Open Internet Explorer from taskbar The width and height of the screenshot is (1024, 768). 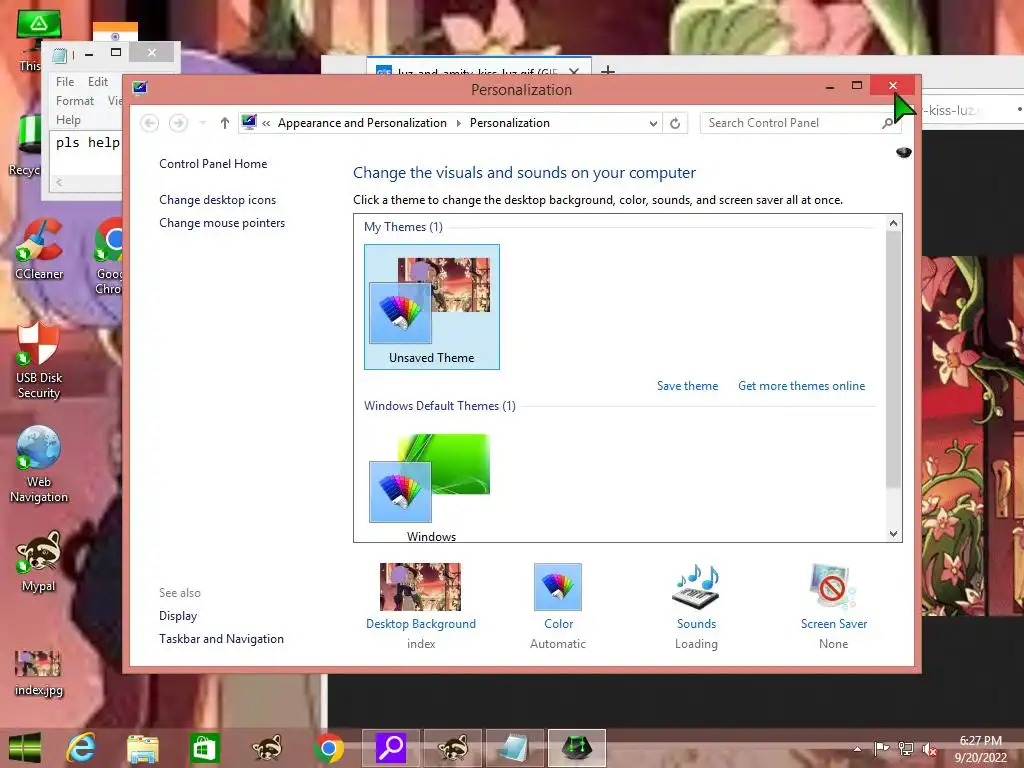click(82, 748)
